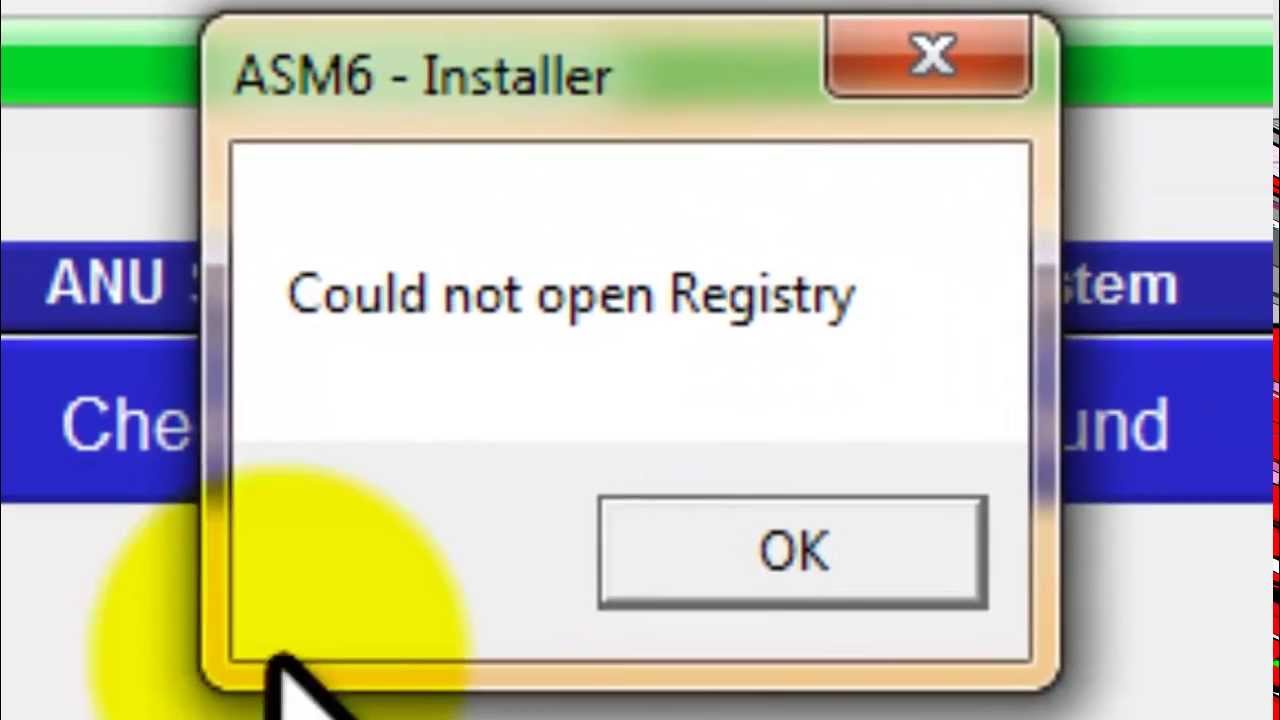Click the OK button in the dialog
The image size is (1280, 720).
[x=793, y=552]
